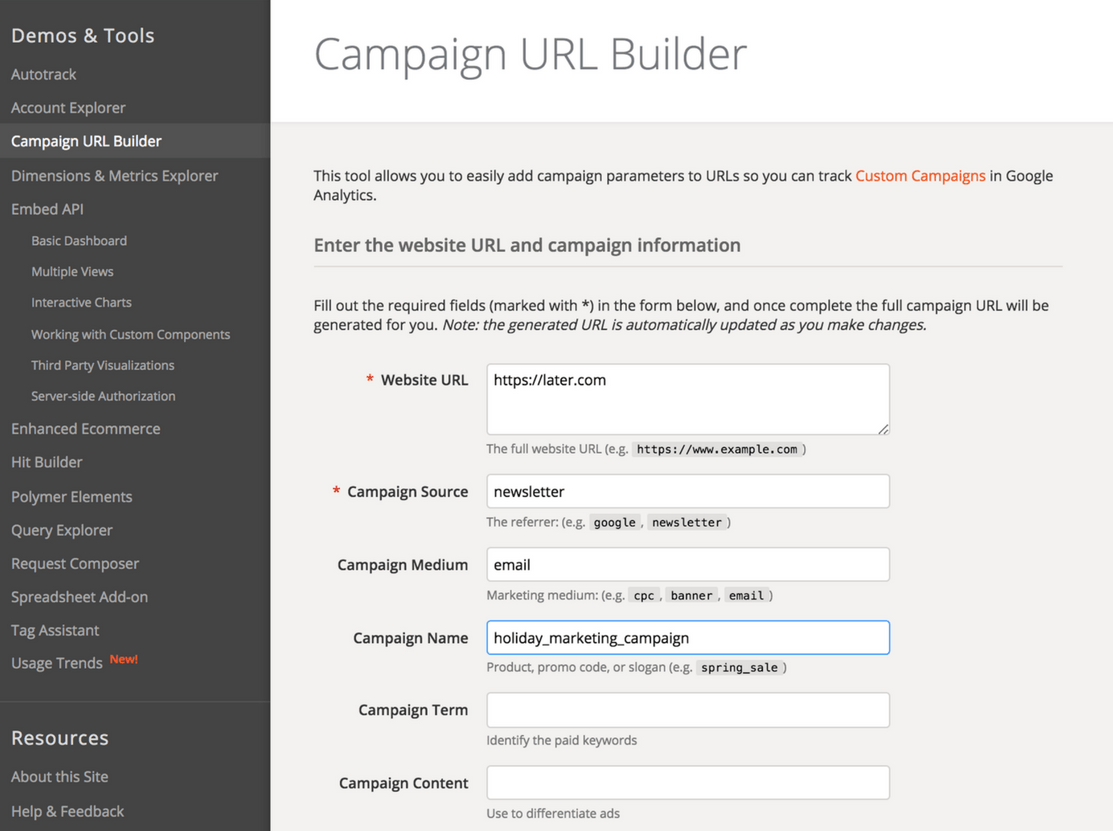This screenshot has height=831, width=1113.
Task: Click the 'Resources' sidebar heading
Action: pos(60,738)
